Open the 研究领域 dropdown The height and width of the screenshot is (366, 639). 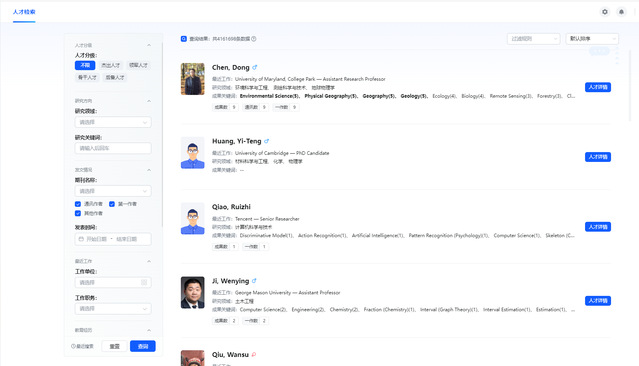[x=113, y=122]
